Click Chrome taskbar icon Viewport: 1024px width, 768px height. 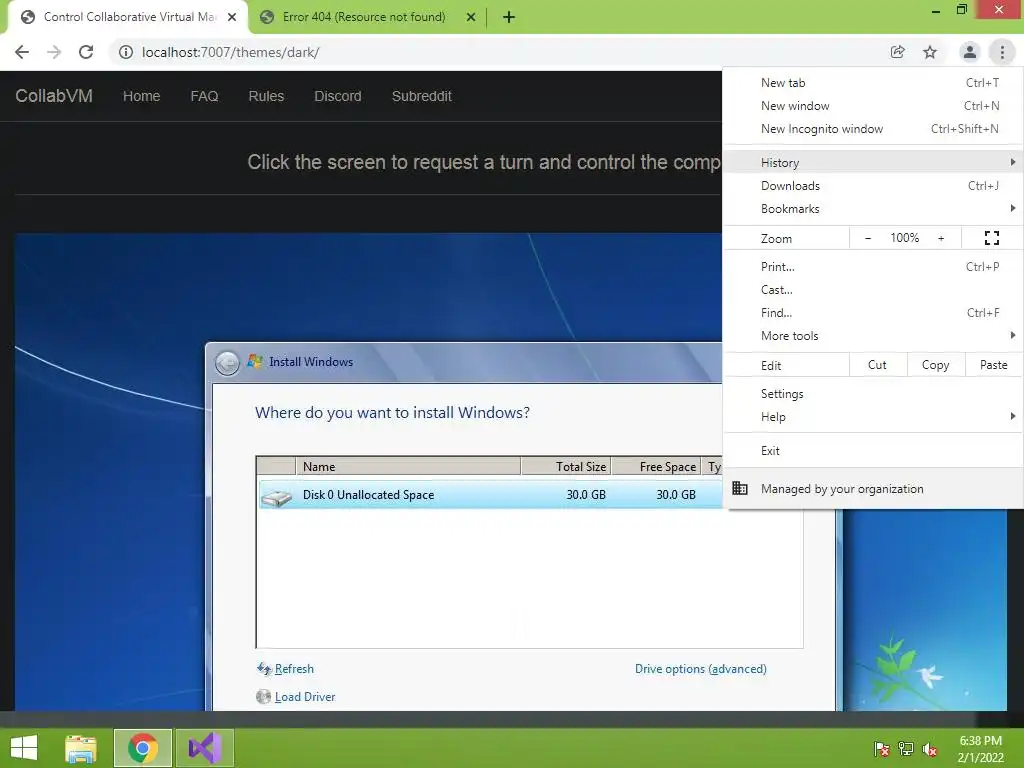point(143,748)
